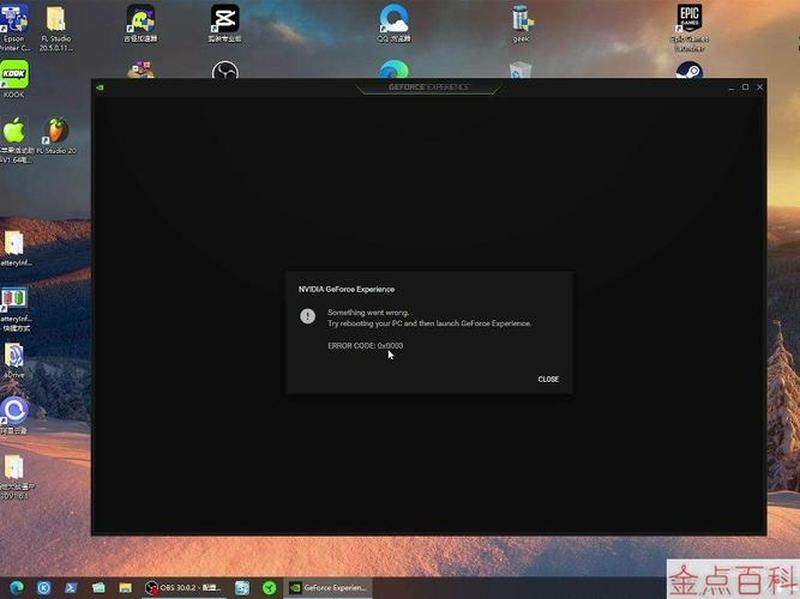Click the exclamation warning icon in the dialog

(x=308, y=316)
